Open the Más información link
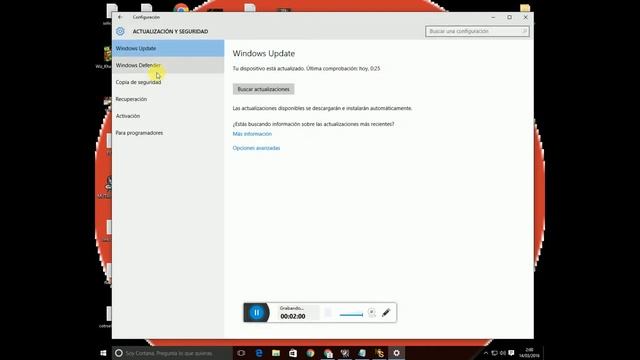The width and height of the screenshot is (640, 360). [x=252, y=134]
